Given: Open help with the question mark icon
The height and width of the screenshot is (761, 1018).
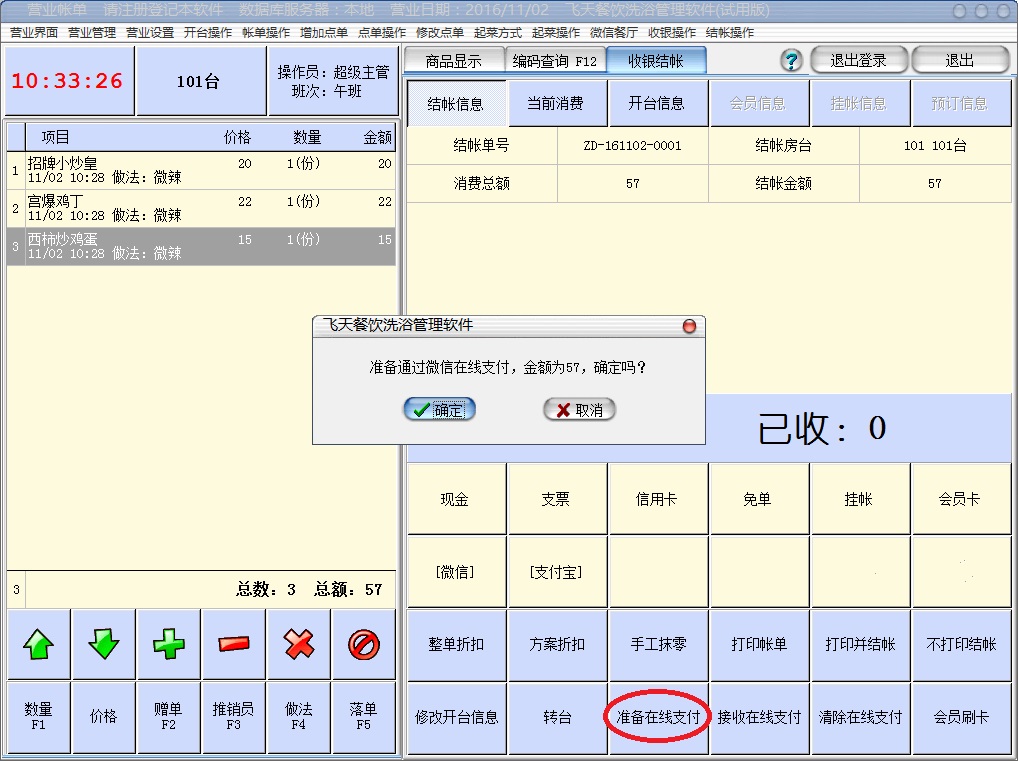Looking at the screenshot, I should [791, 61].
